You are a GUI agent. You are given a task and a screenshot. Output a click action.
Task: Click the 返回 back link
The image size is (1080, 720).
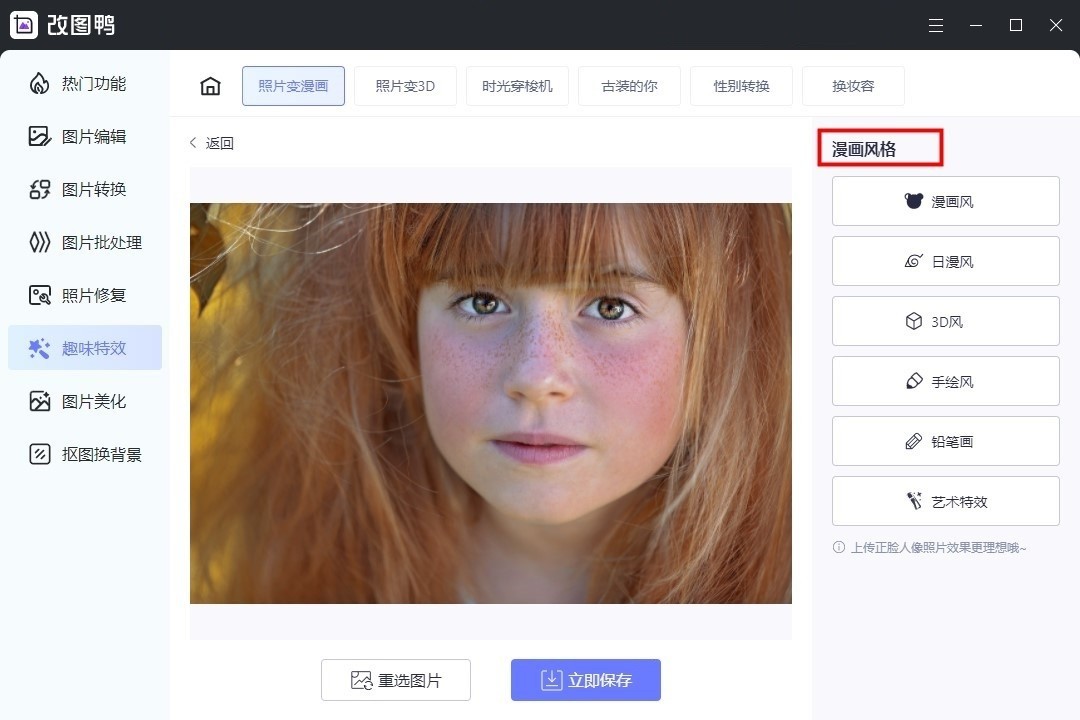[212, 143]
